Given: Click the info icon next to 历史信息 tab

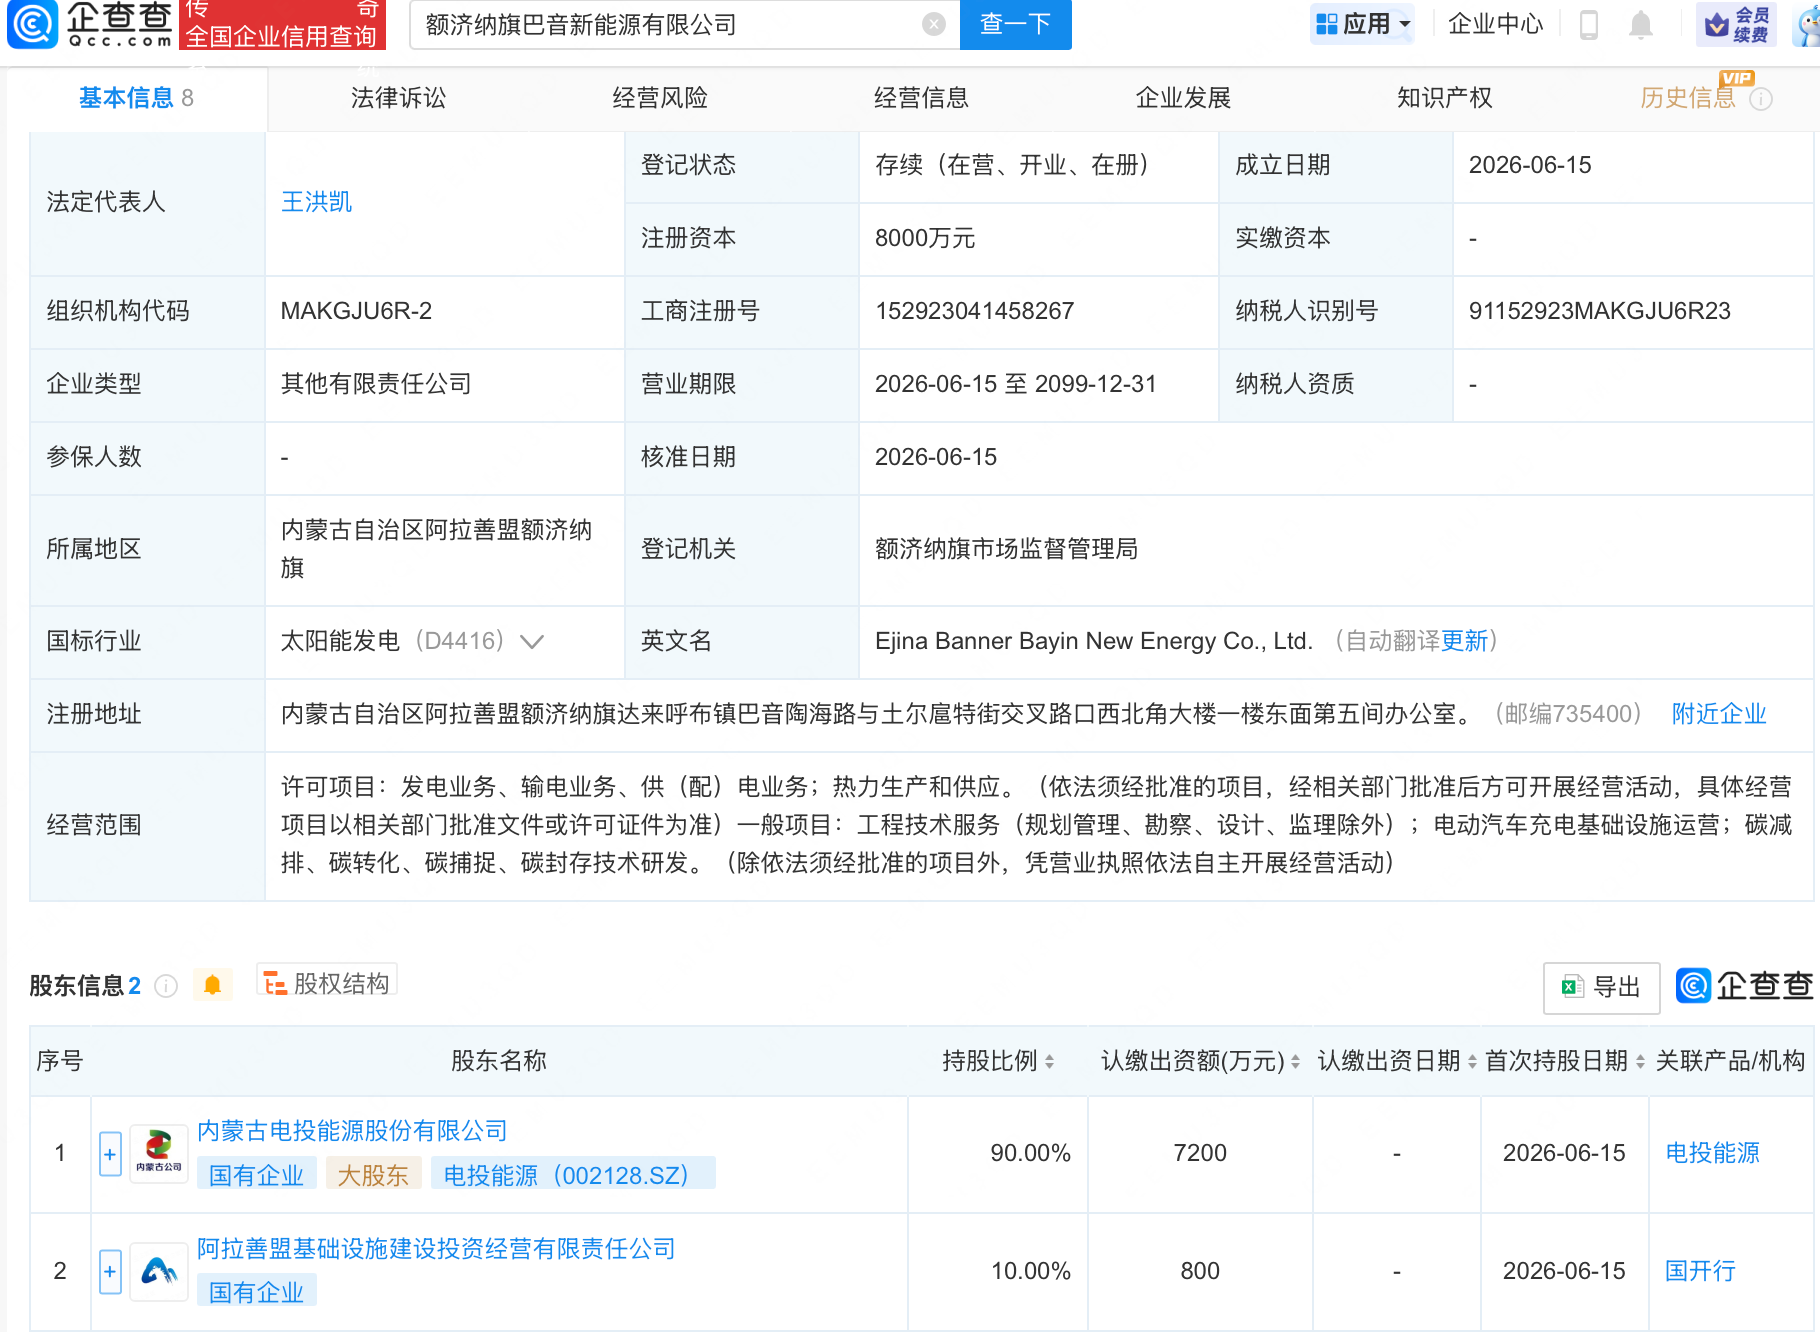Looking at the screenshot, I should 1761,98.
